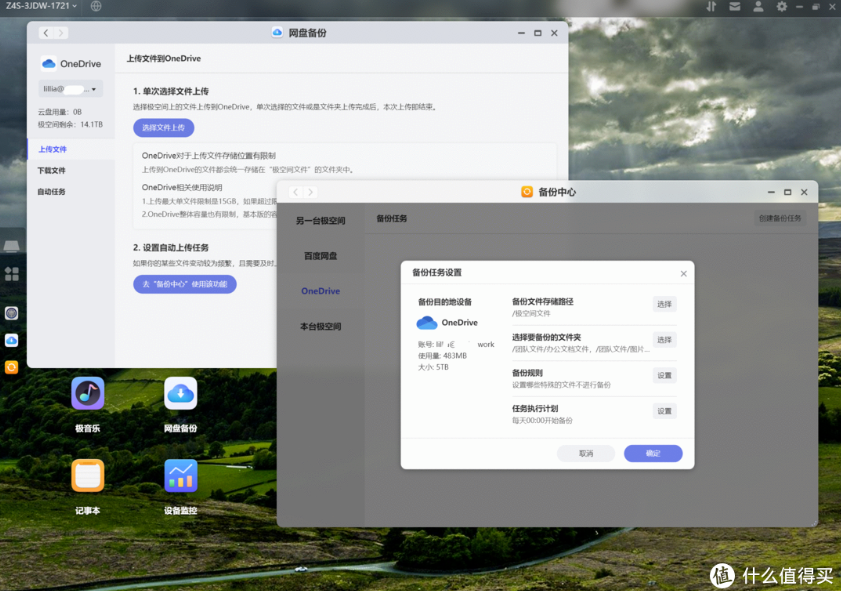Open the messages envelope icon in top bar
This screenshot has width=841, height=591.
pyautogui.click(x=735, y=6)
